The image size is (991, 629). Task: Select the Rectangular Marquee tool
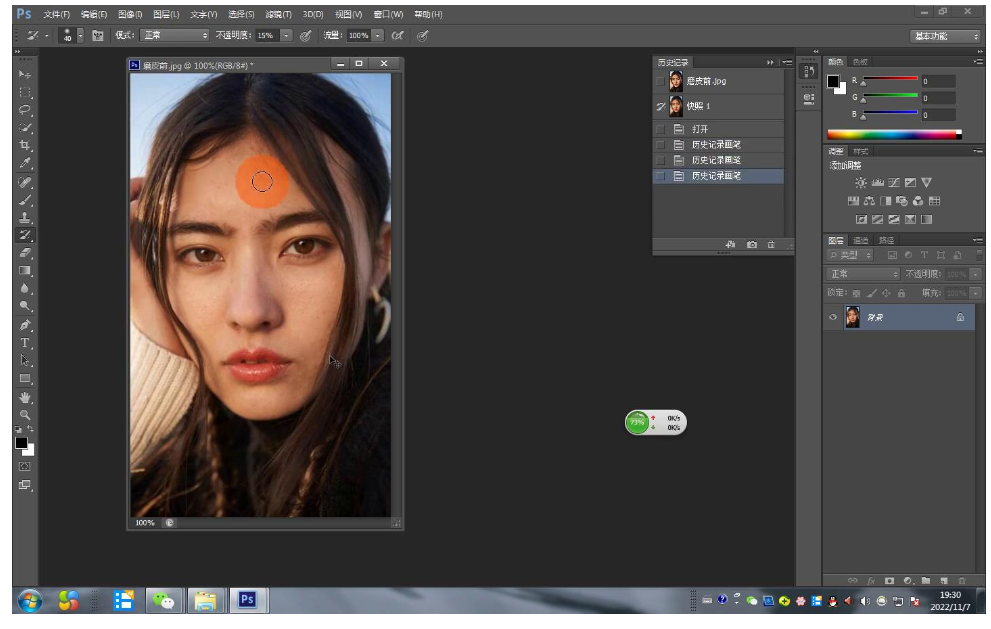(x=25, y=92)
